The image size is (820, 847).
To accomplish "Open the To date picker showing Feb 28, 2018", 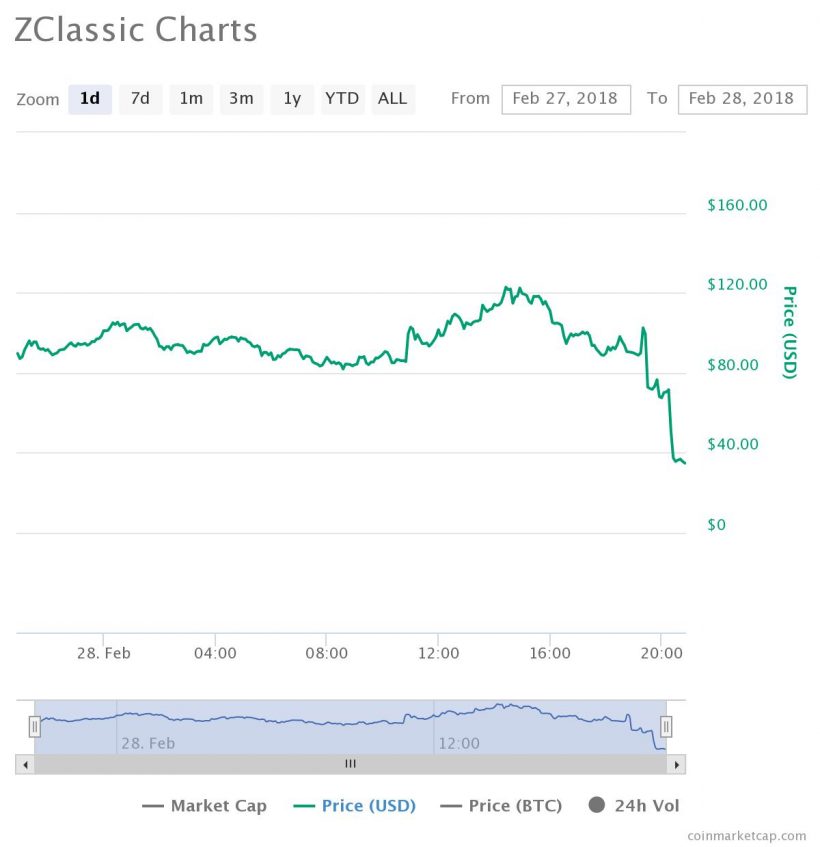I will (743, 99).
